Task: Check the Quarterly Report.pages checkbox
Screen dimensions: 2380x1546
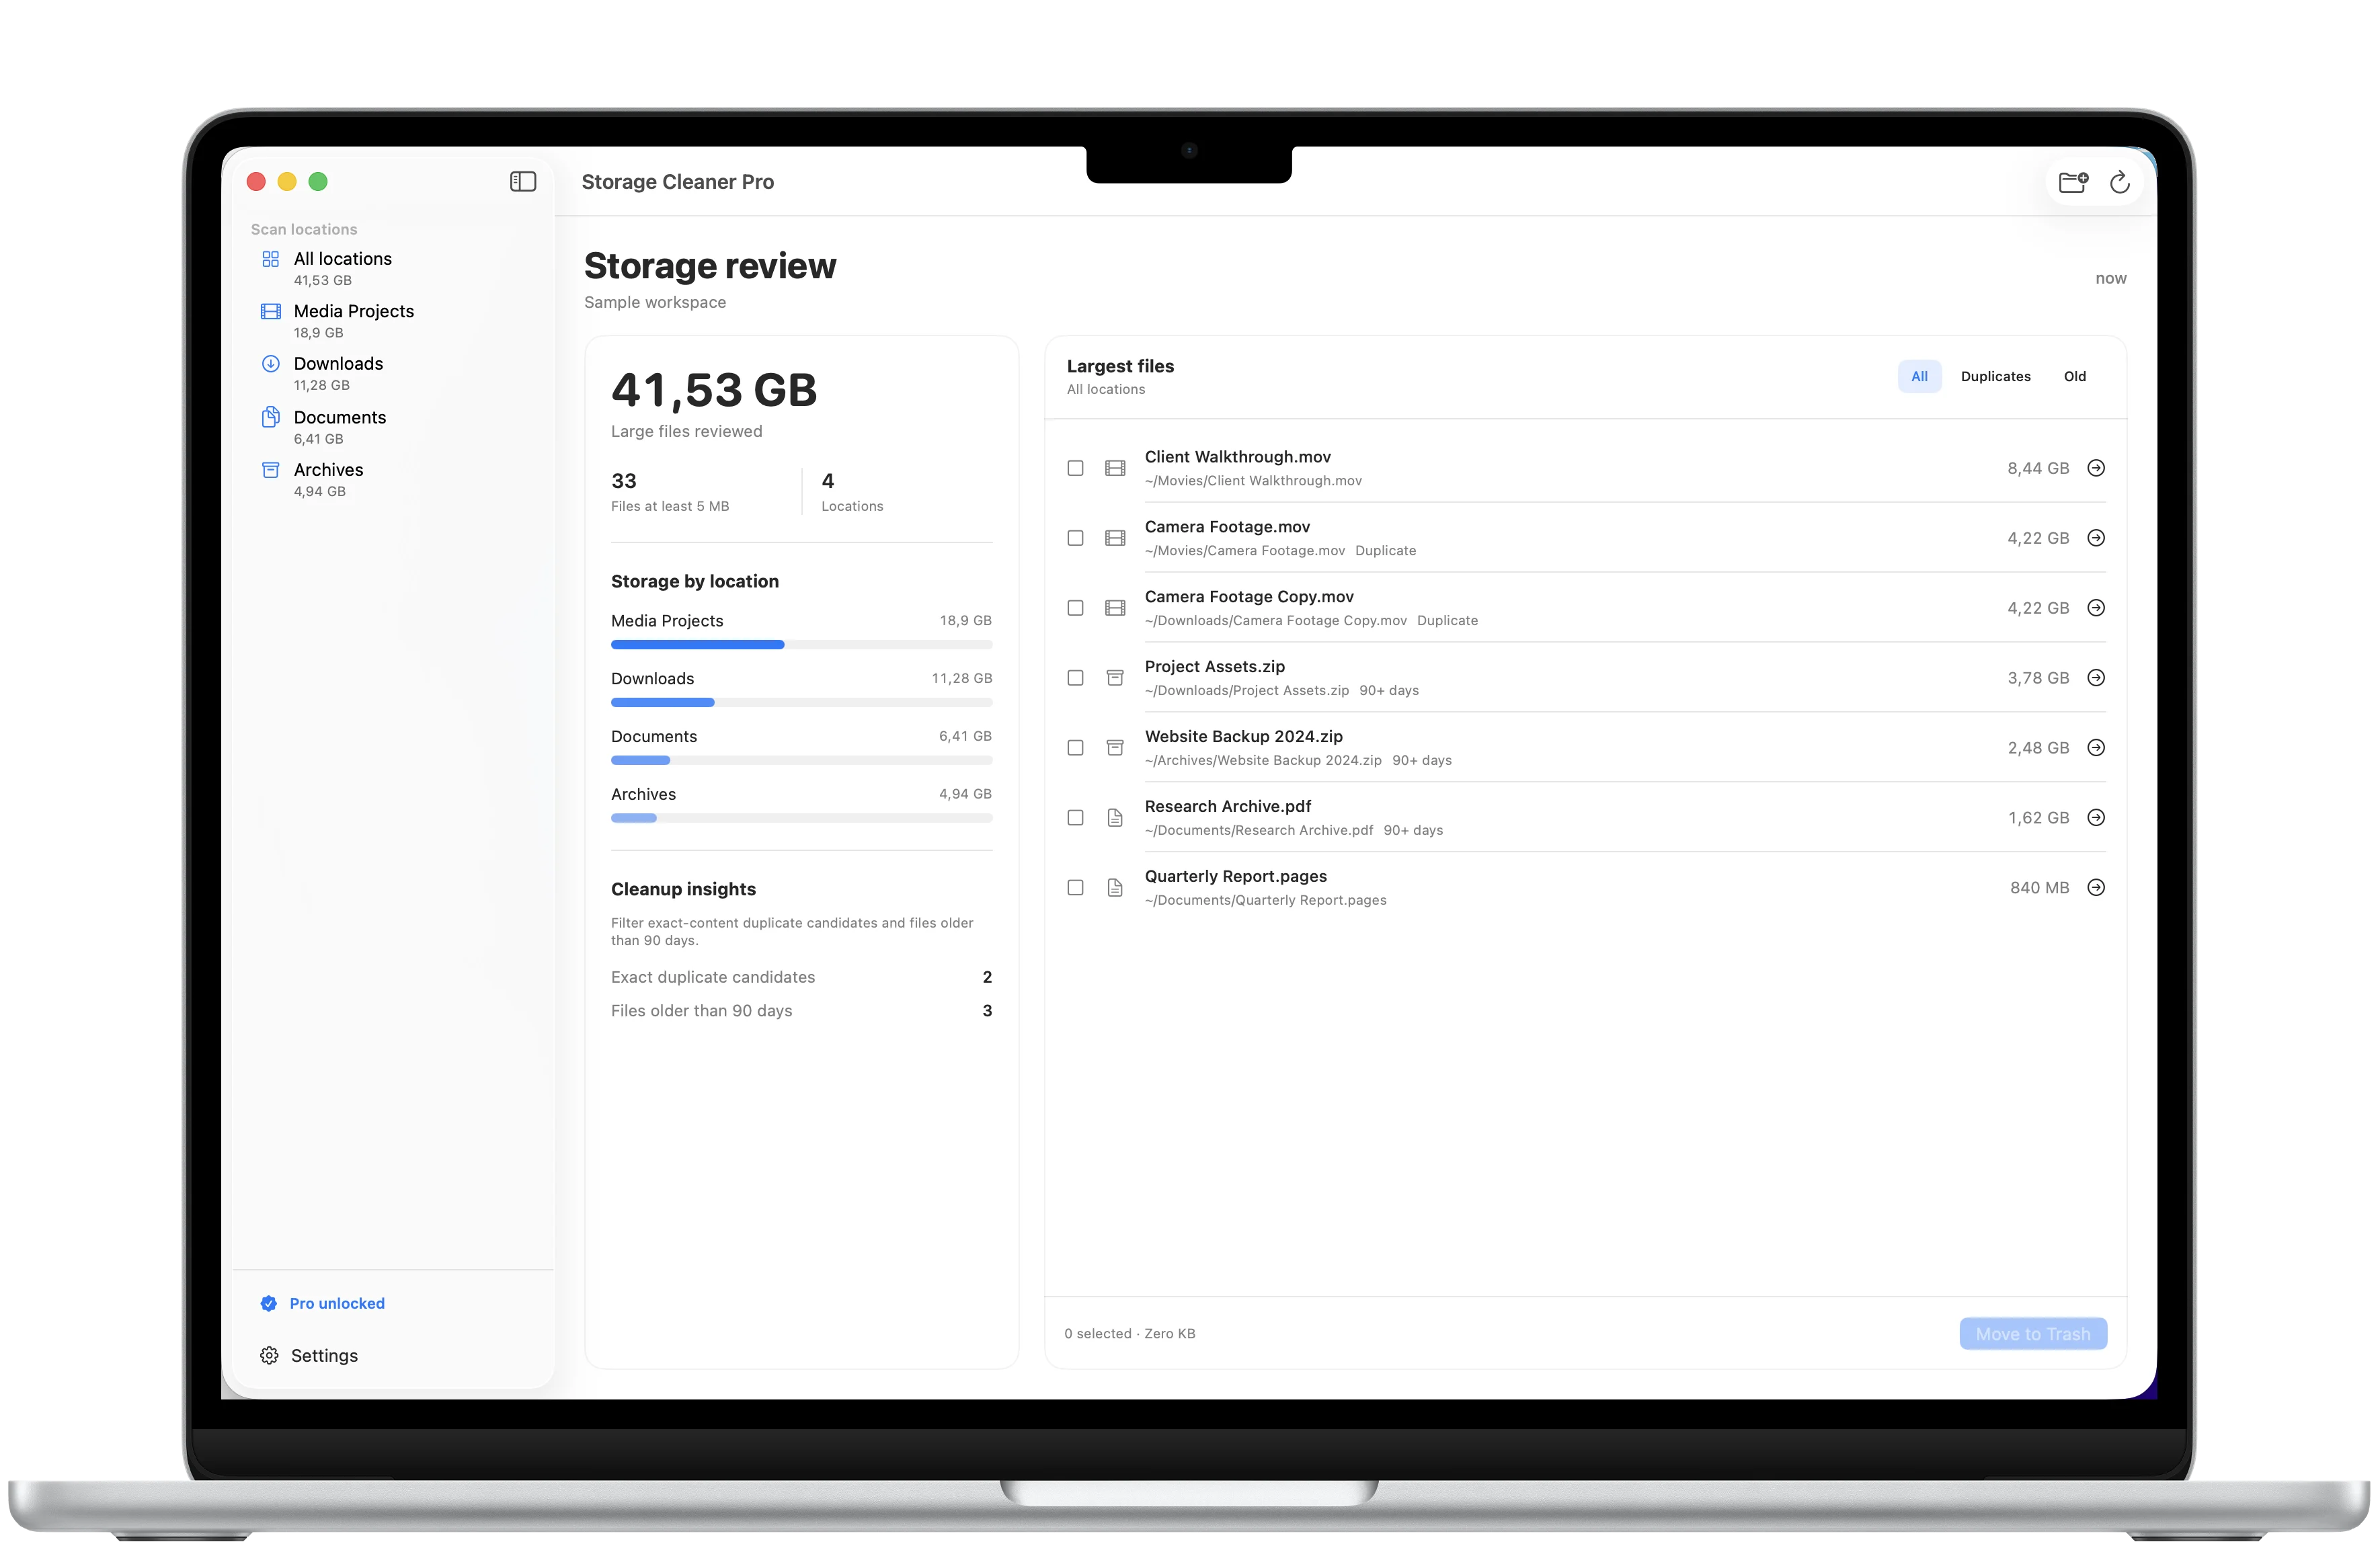Action: [1075, 888]
